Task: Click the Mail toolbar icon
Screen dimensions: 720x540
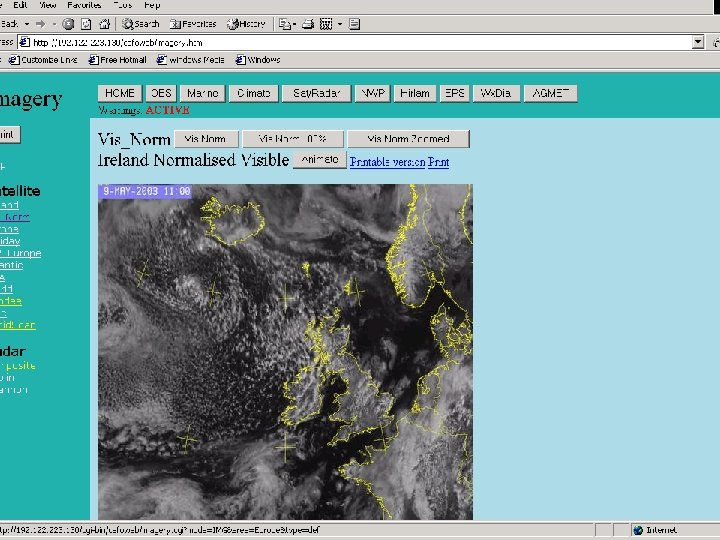Action: [x=285, y=24]
